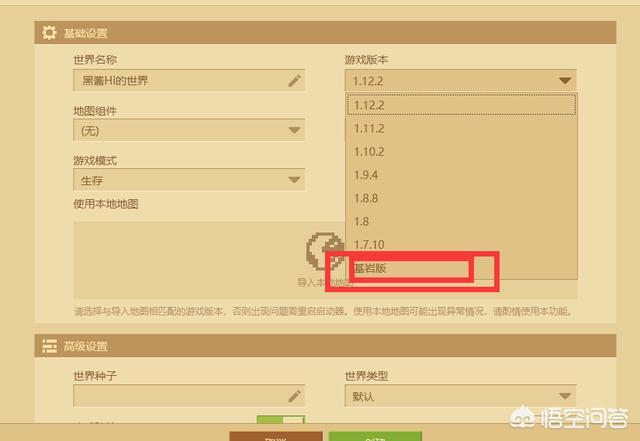Collapse the 游戏版本 dropdown arrow
The image size is (640, 441).
tap(565, 81)
